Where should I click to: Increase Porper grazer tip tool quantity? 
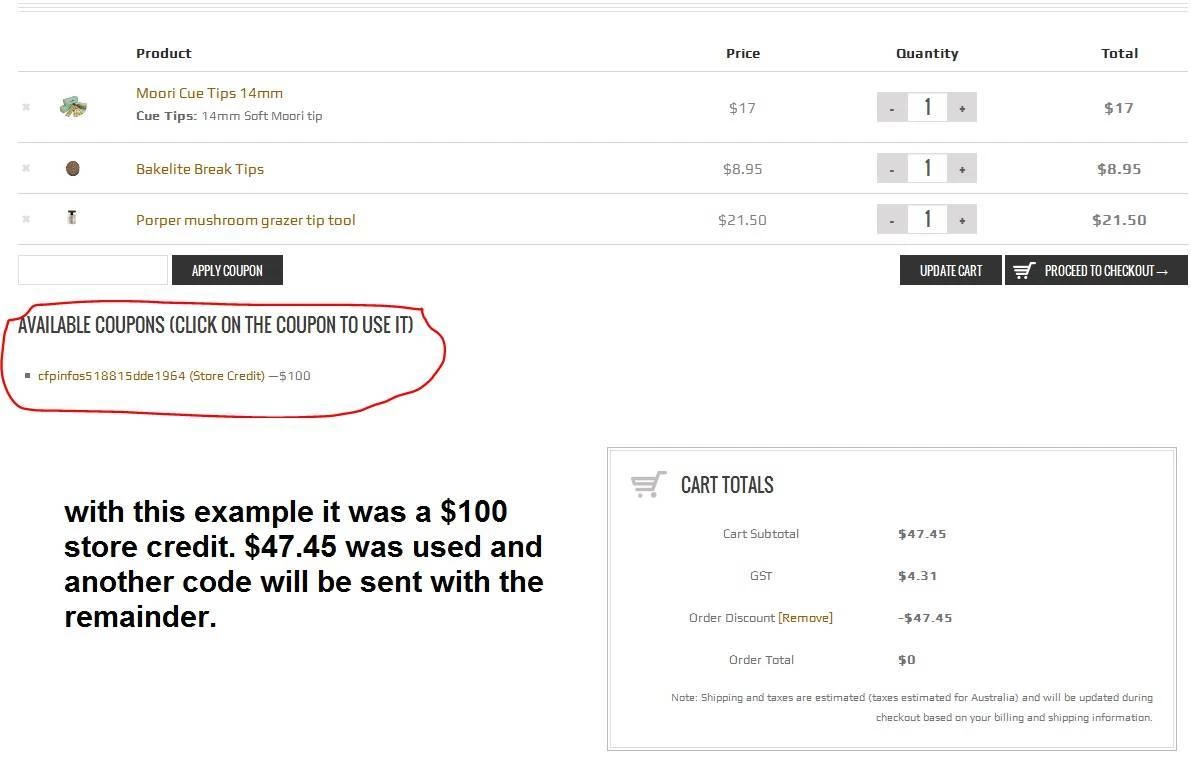pos(962,220)
